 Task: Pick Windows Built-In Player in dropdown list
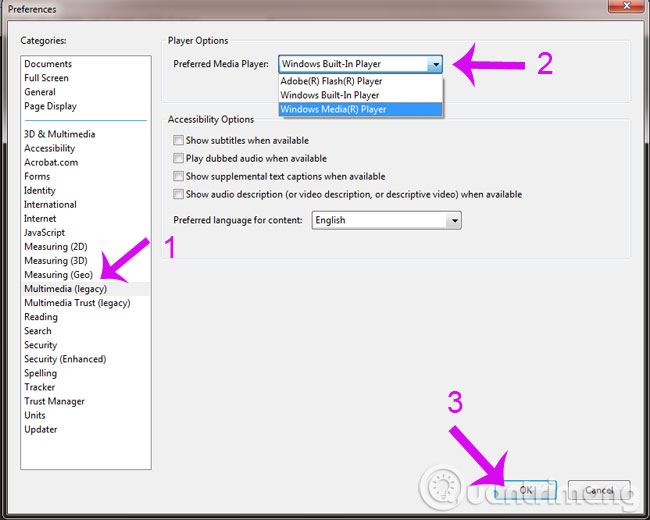point(360,95)
